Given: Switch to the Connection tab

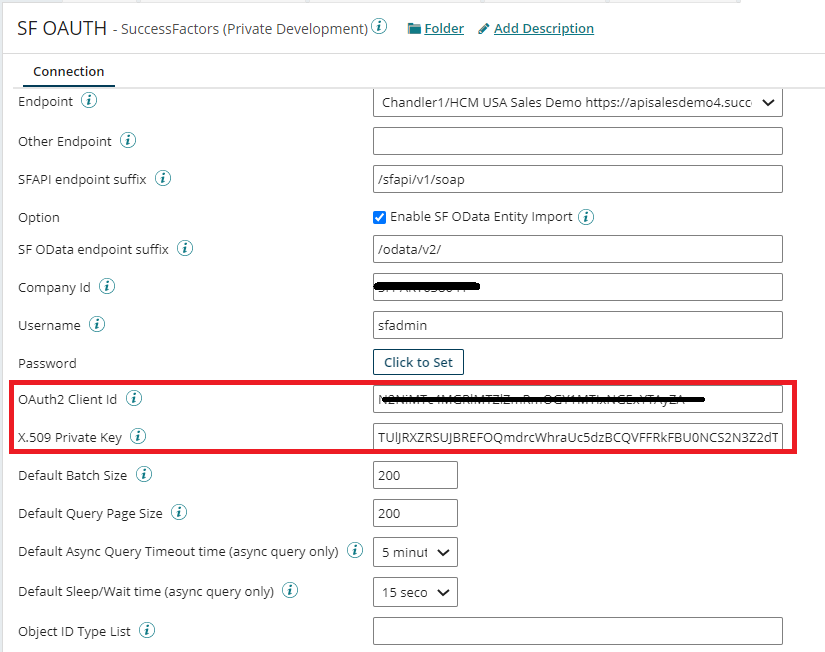Looking at the screenshot, I should pos(68,72).
